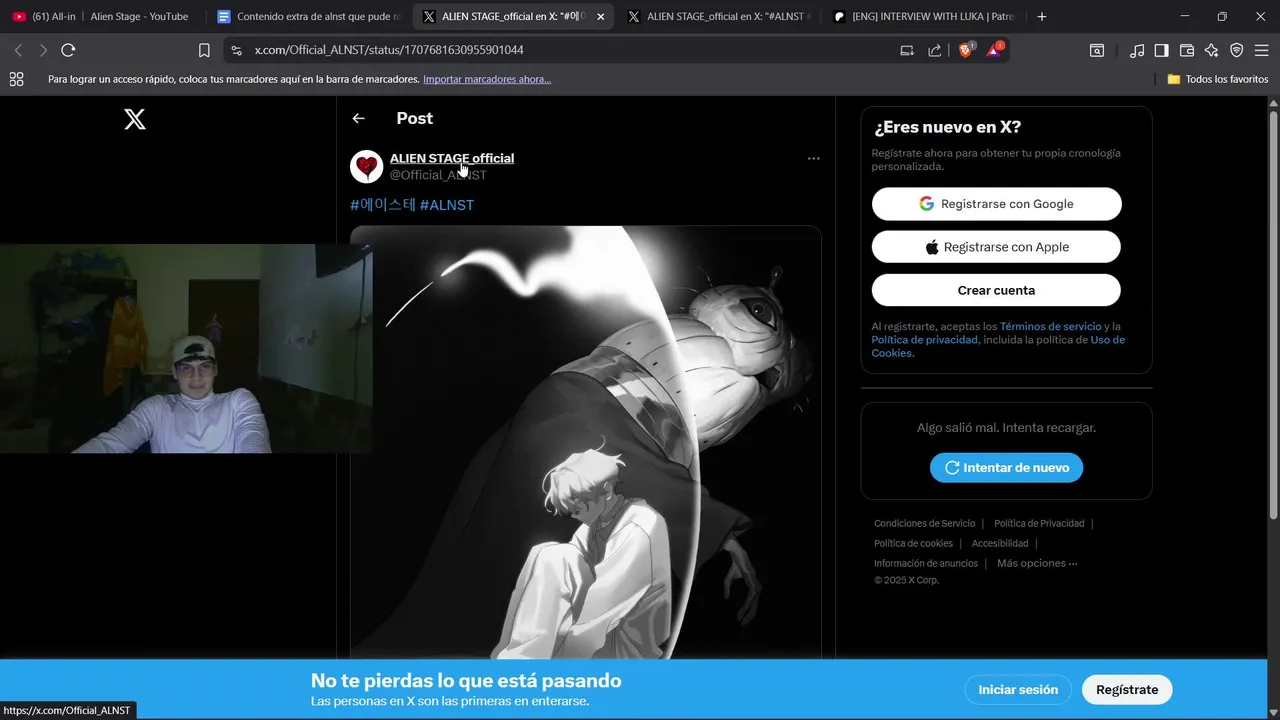Go back with the Post arrow
1280x720 pixels.
(x=359, y=118)
